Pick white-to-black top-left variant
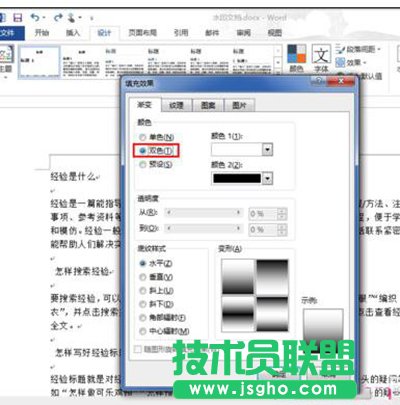 point(238,277)
